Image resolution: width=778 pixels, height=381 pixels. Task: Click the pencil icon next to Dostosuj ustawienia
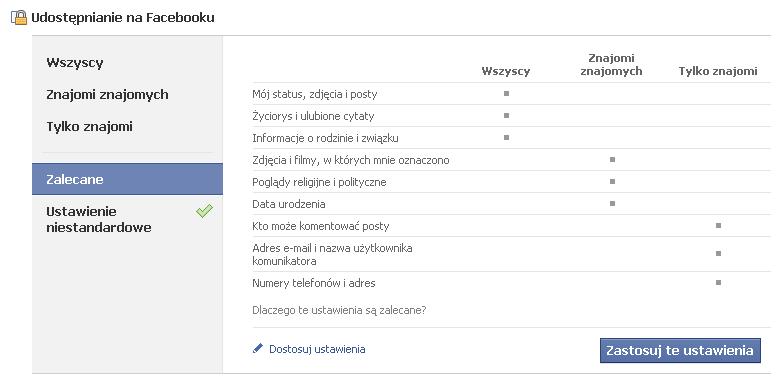(x=258, y=348)
